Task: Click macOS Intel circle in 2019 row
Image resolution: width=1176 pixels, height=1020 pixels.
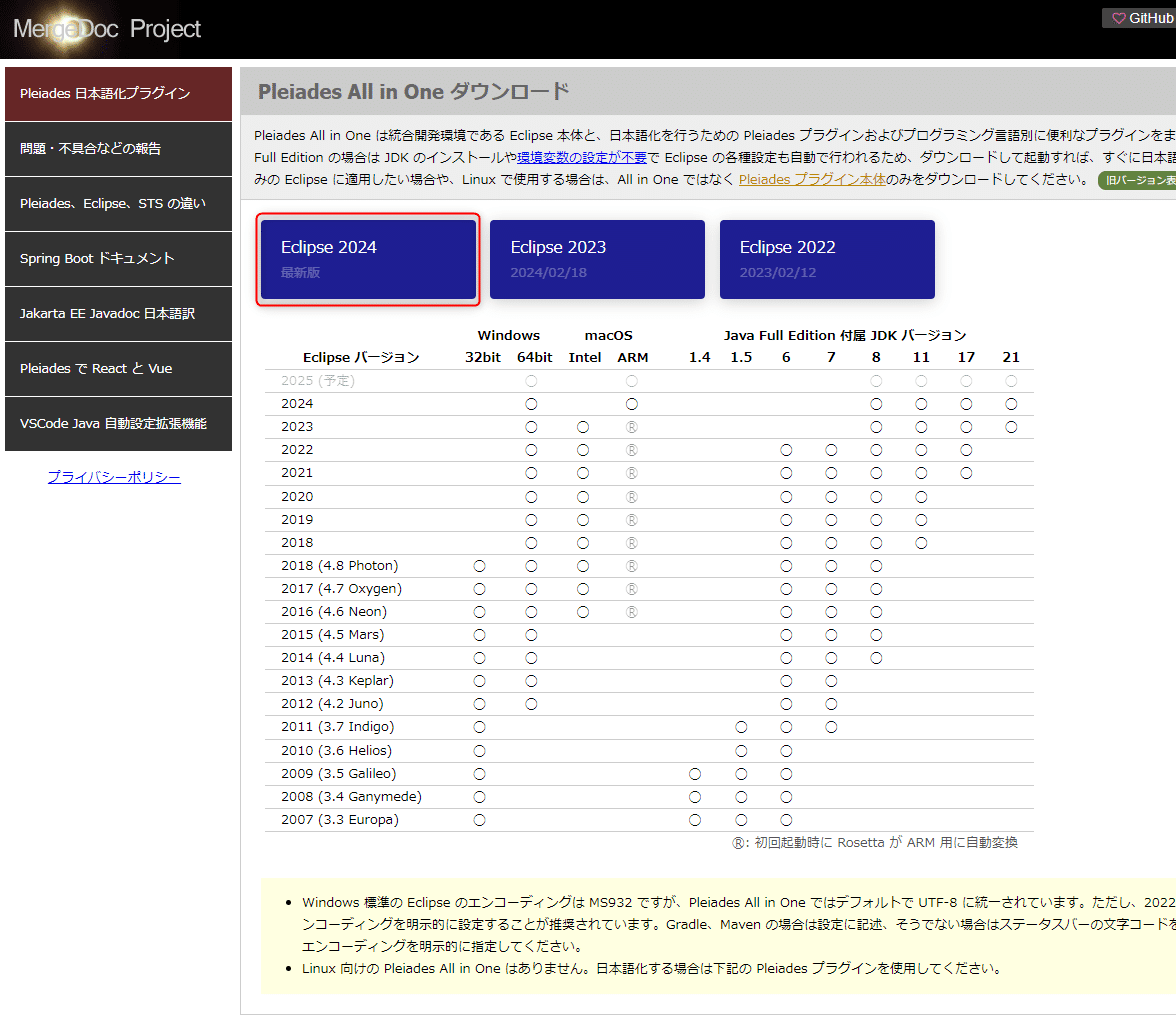Action: tap(583, 520)
